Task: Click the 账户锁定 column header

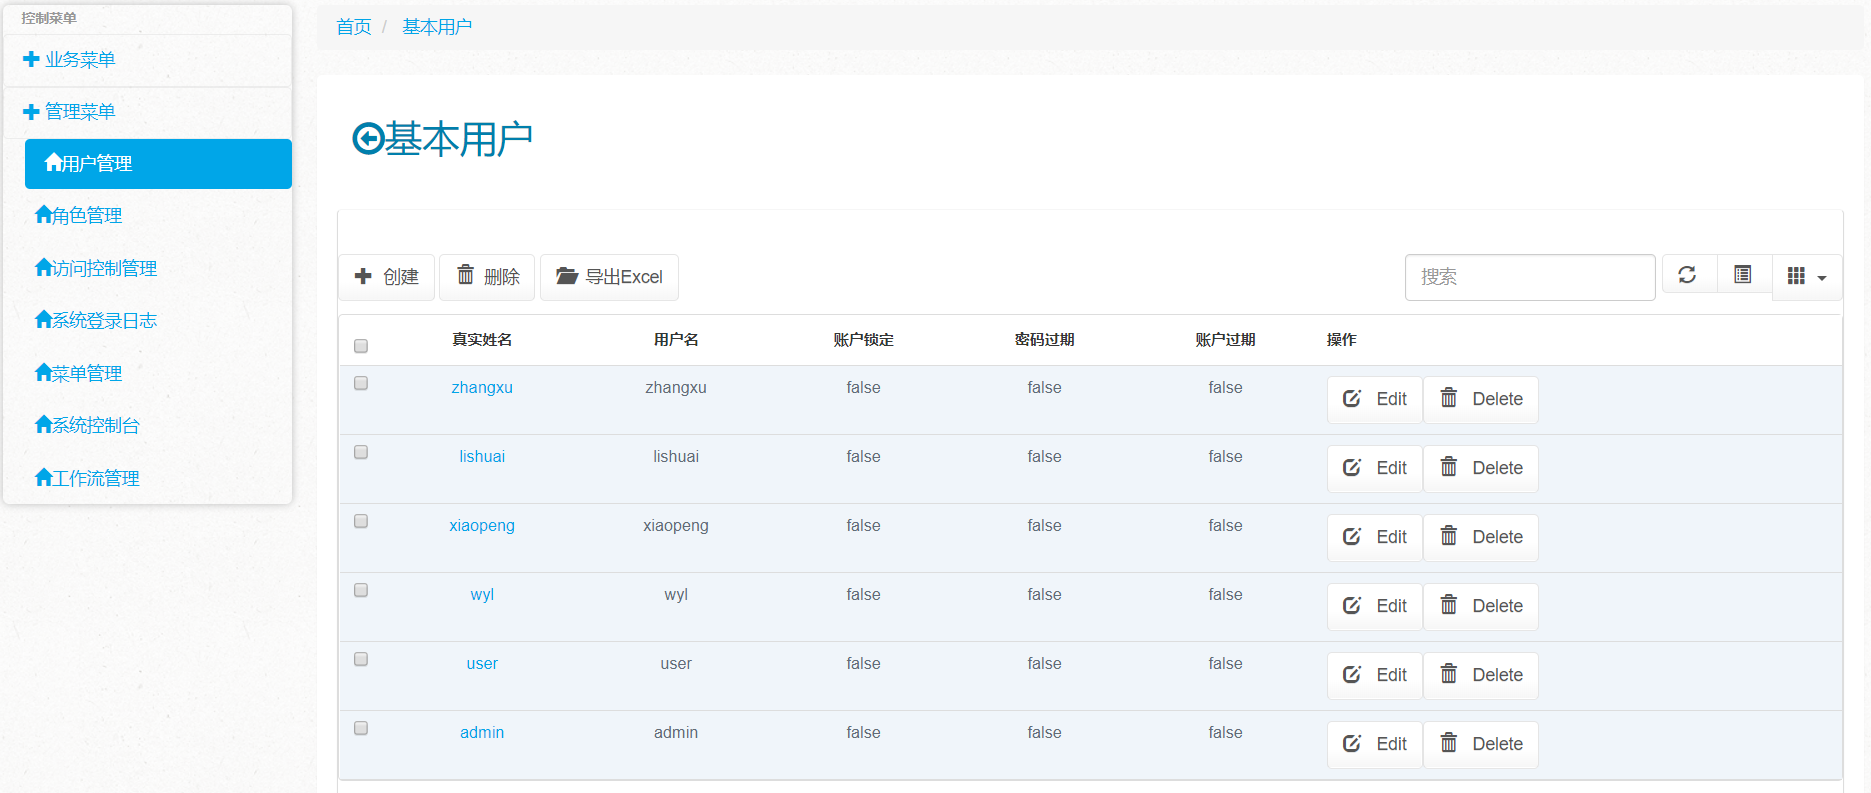Action: coord(863,340)
